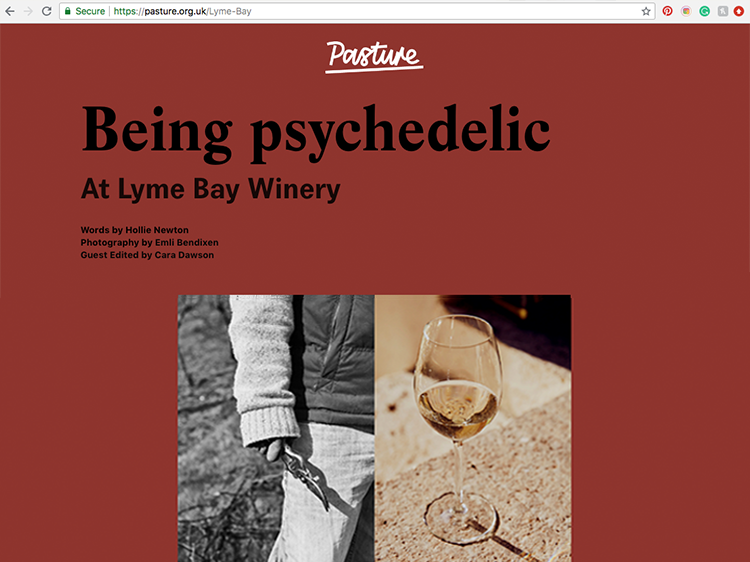Click the 'Being psychedelic' headline
Screen dimensions: 750x562
316,133
